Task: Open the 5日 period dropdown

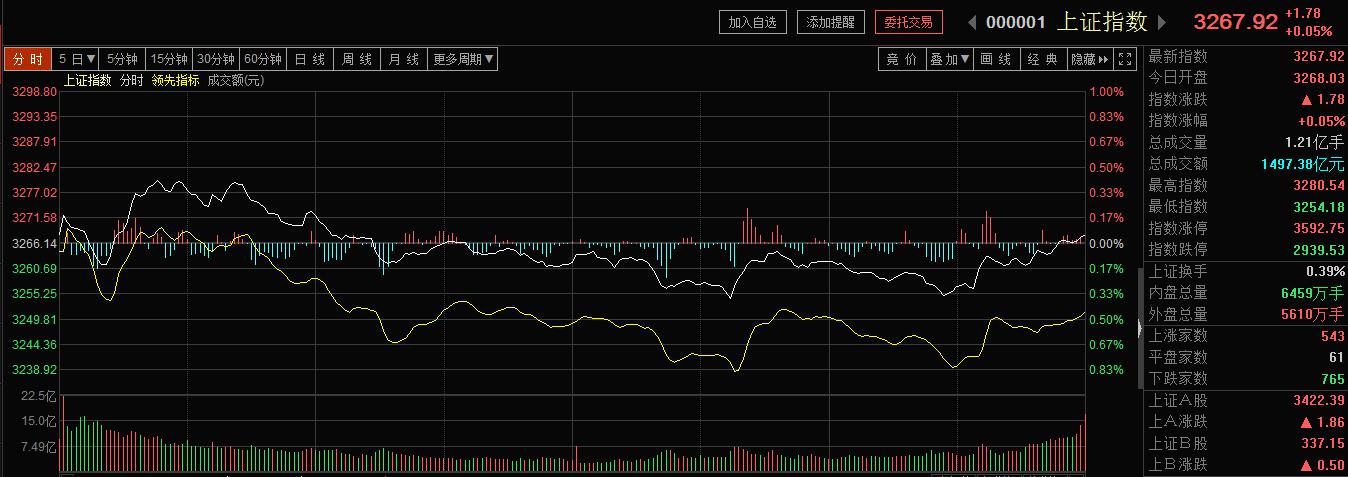Action: point(76,59)
